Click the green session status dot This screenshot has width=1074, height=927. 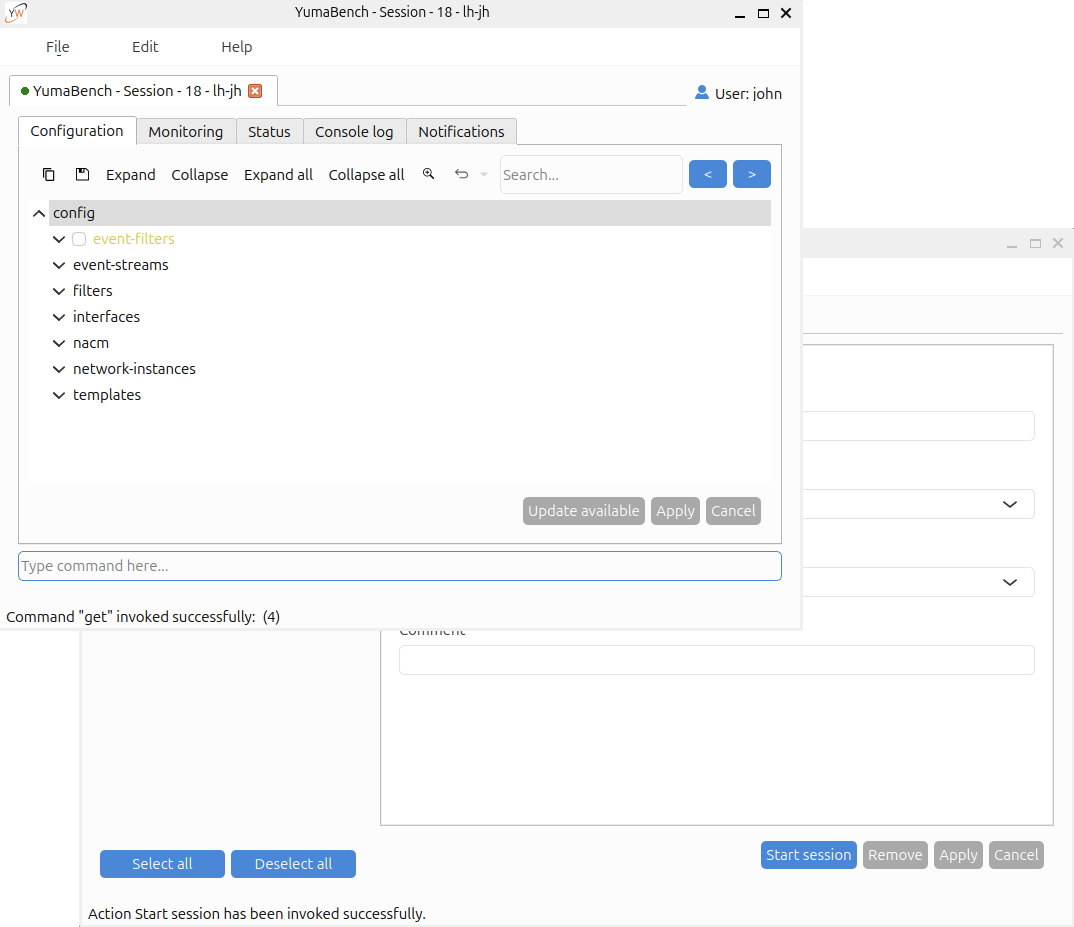click(25, 91)
